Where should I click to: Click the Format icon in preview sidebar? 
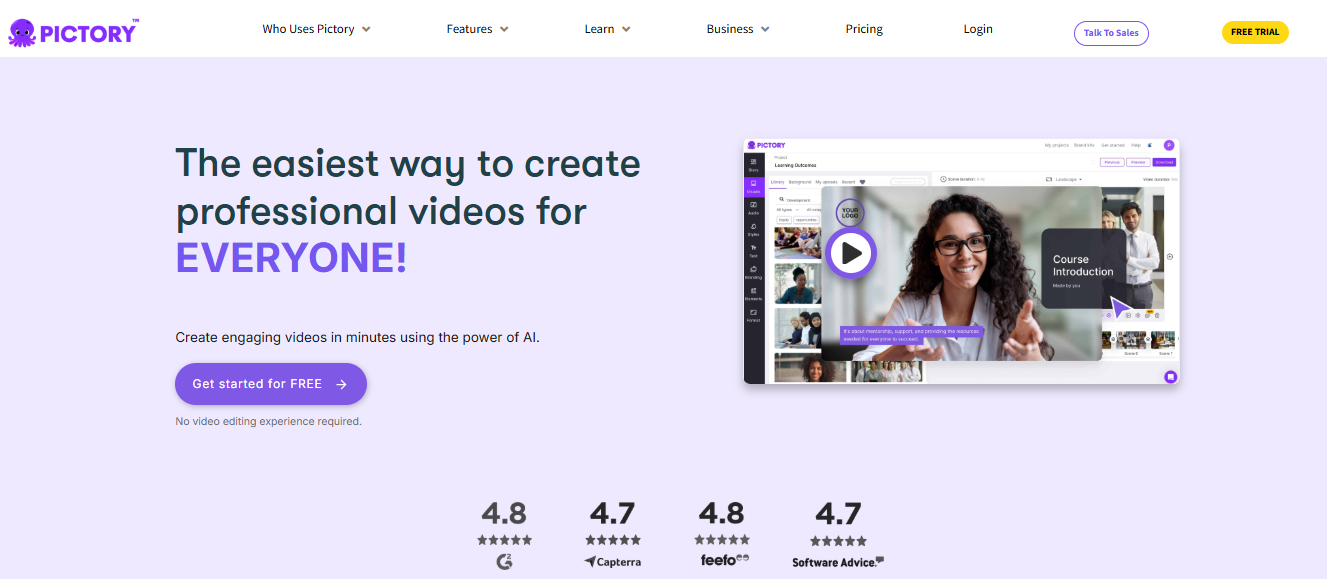pos(753,315)
